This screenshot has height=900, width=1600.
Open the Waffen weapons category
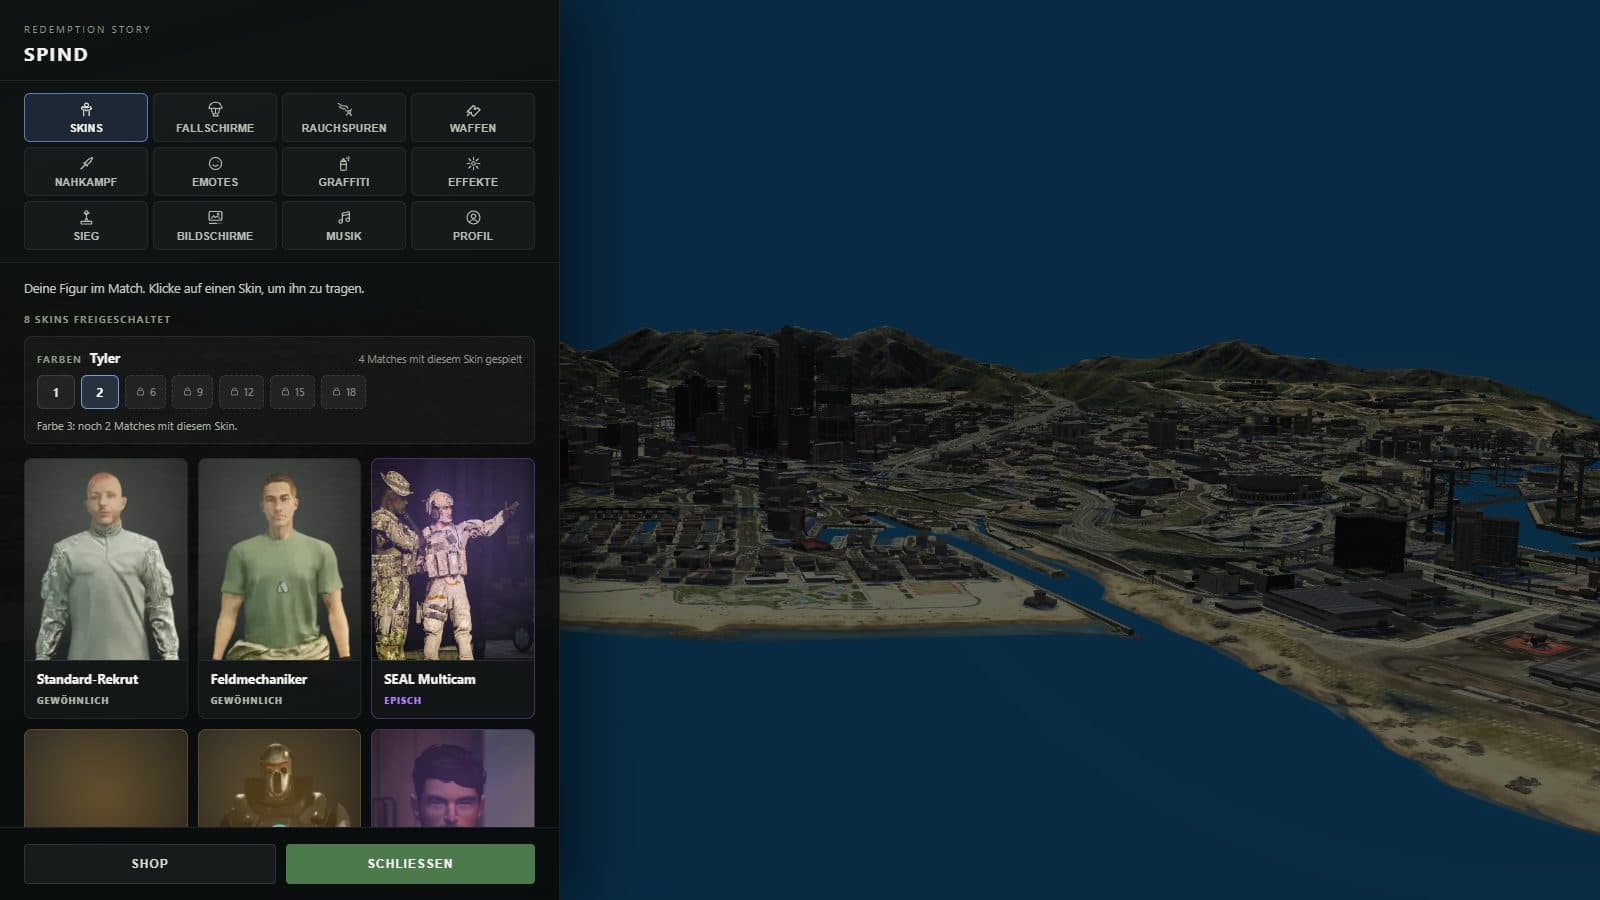(473, 118)
